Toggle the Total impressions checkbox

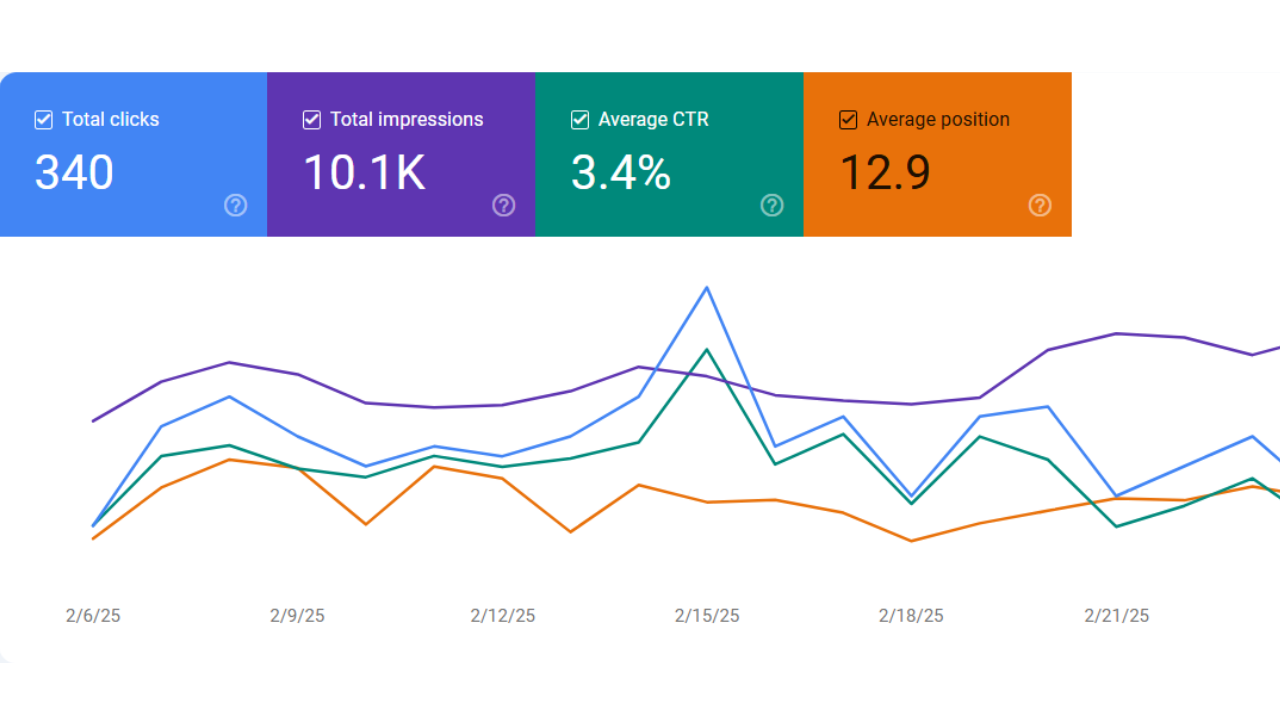pyautogui.click(x=311, y=120)
